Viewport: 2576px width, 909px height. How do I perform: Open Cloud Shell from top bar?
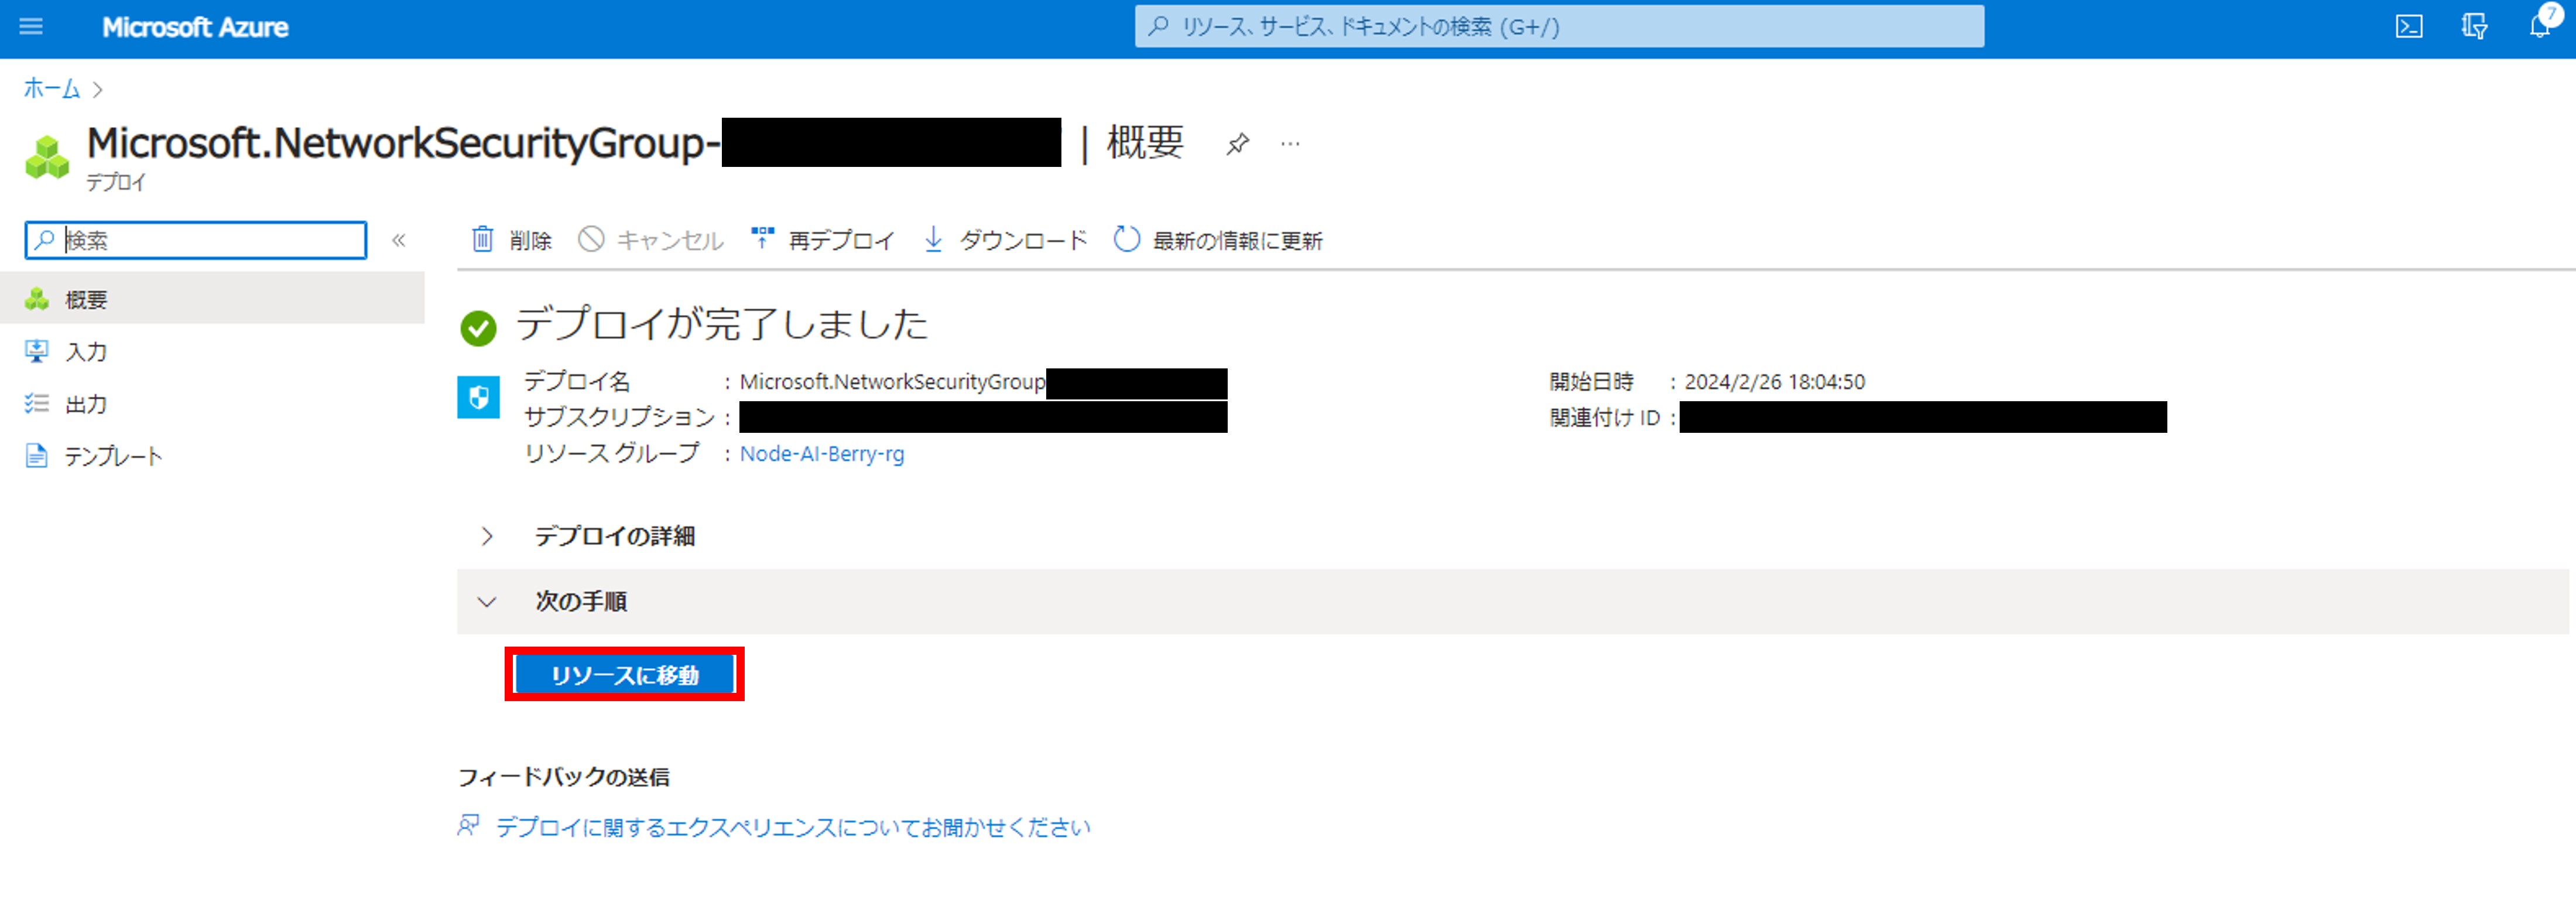tap(2408, 27)
